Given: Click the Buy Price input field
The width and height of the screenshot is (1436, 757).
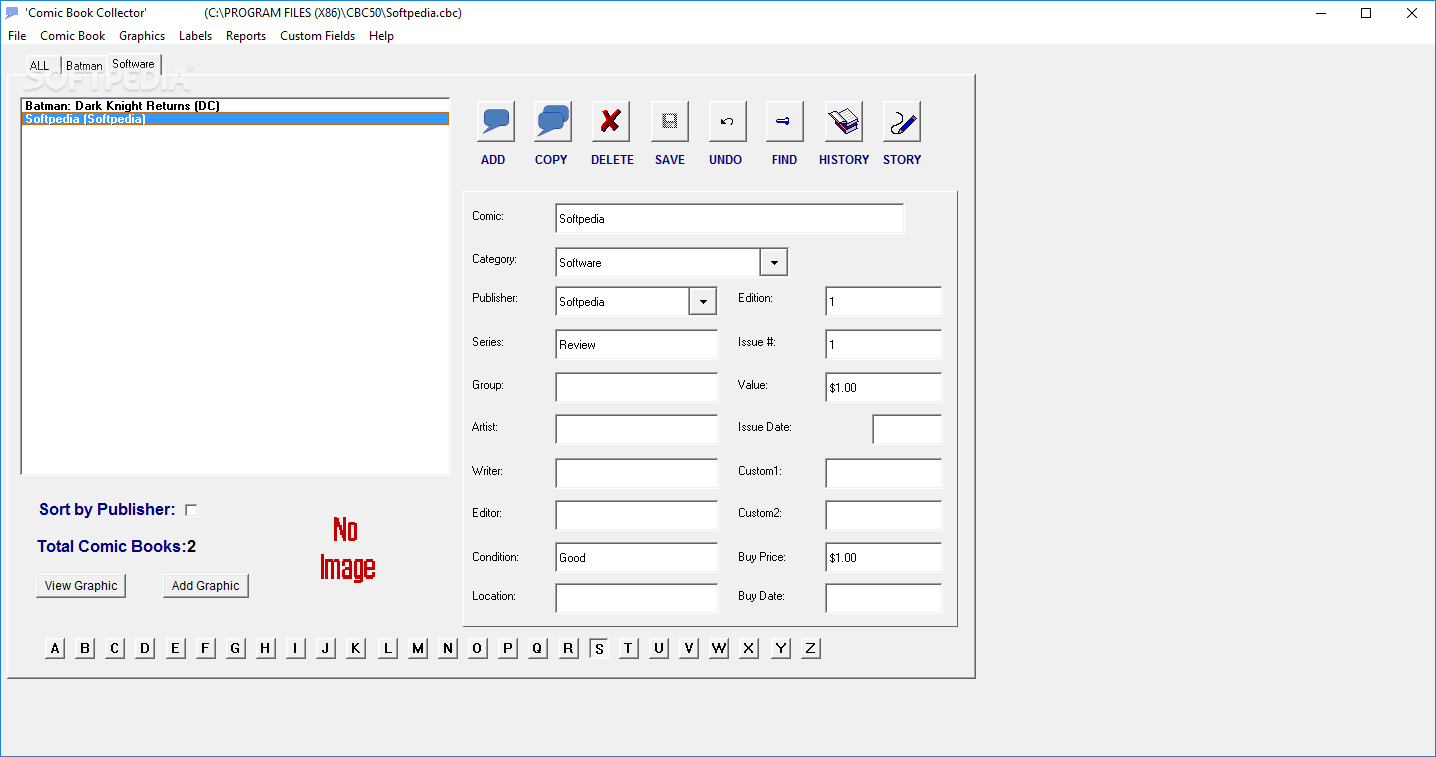Looking at the screenshot, I should [x=884, y=557].
